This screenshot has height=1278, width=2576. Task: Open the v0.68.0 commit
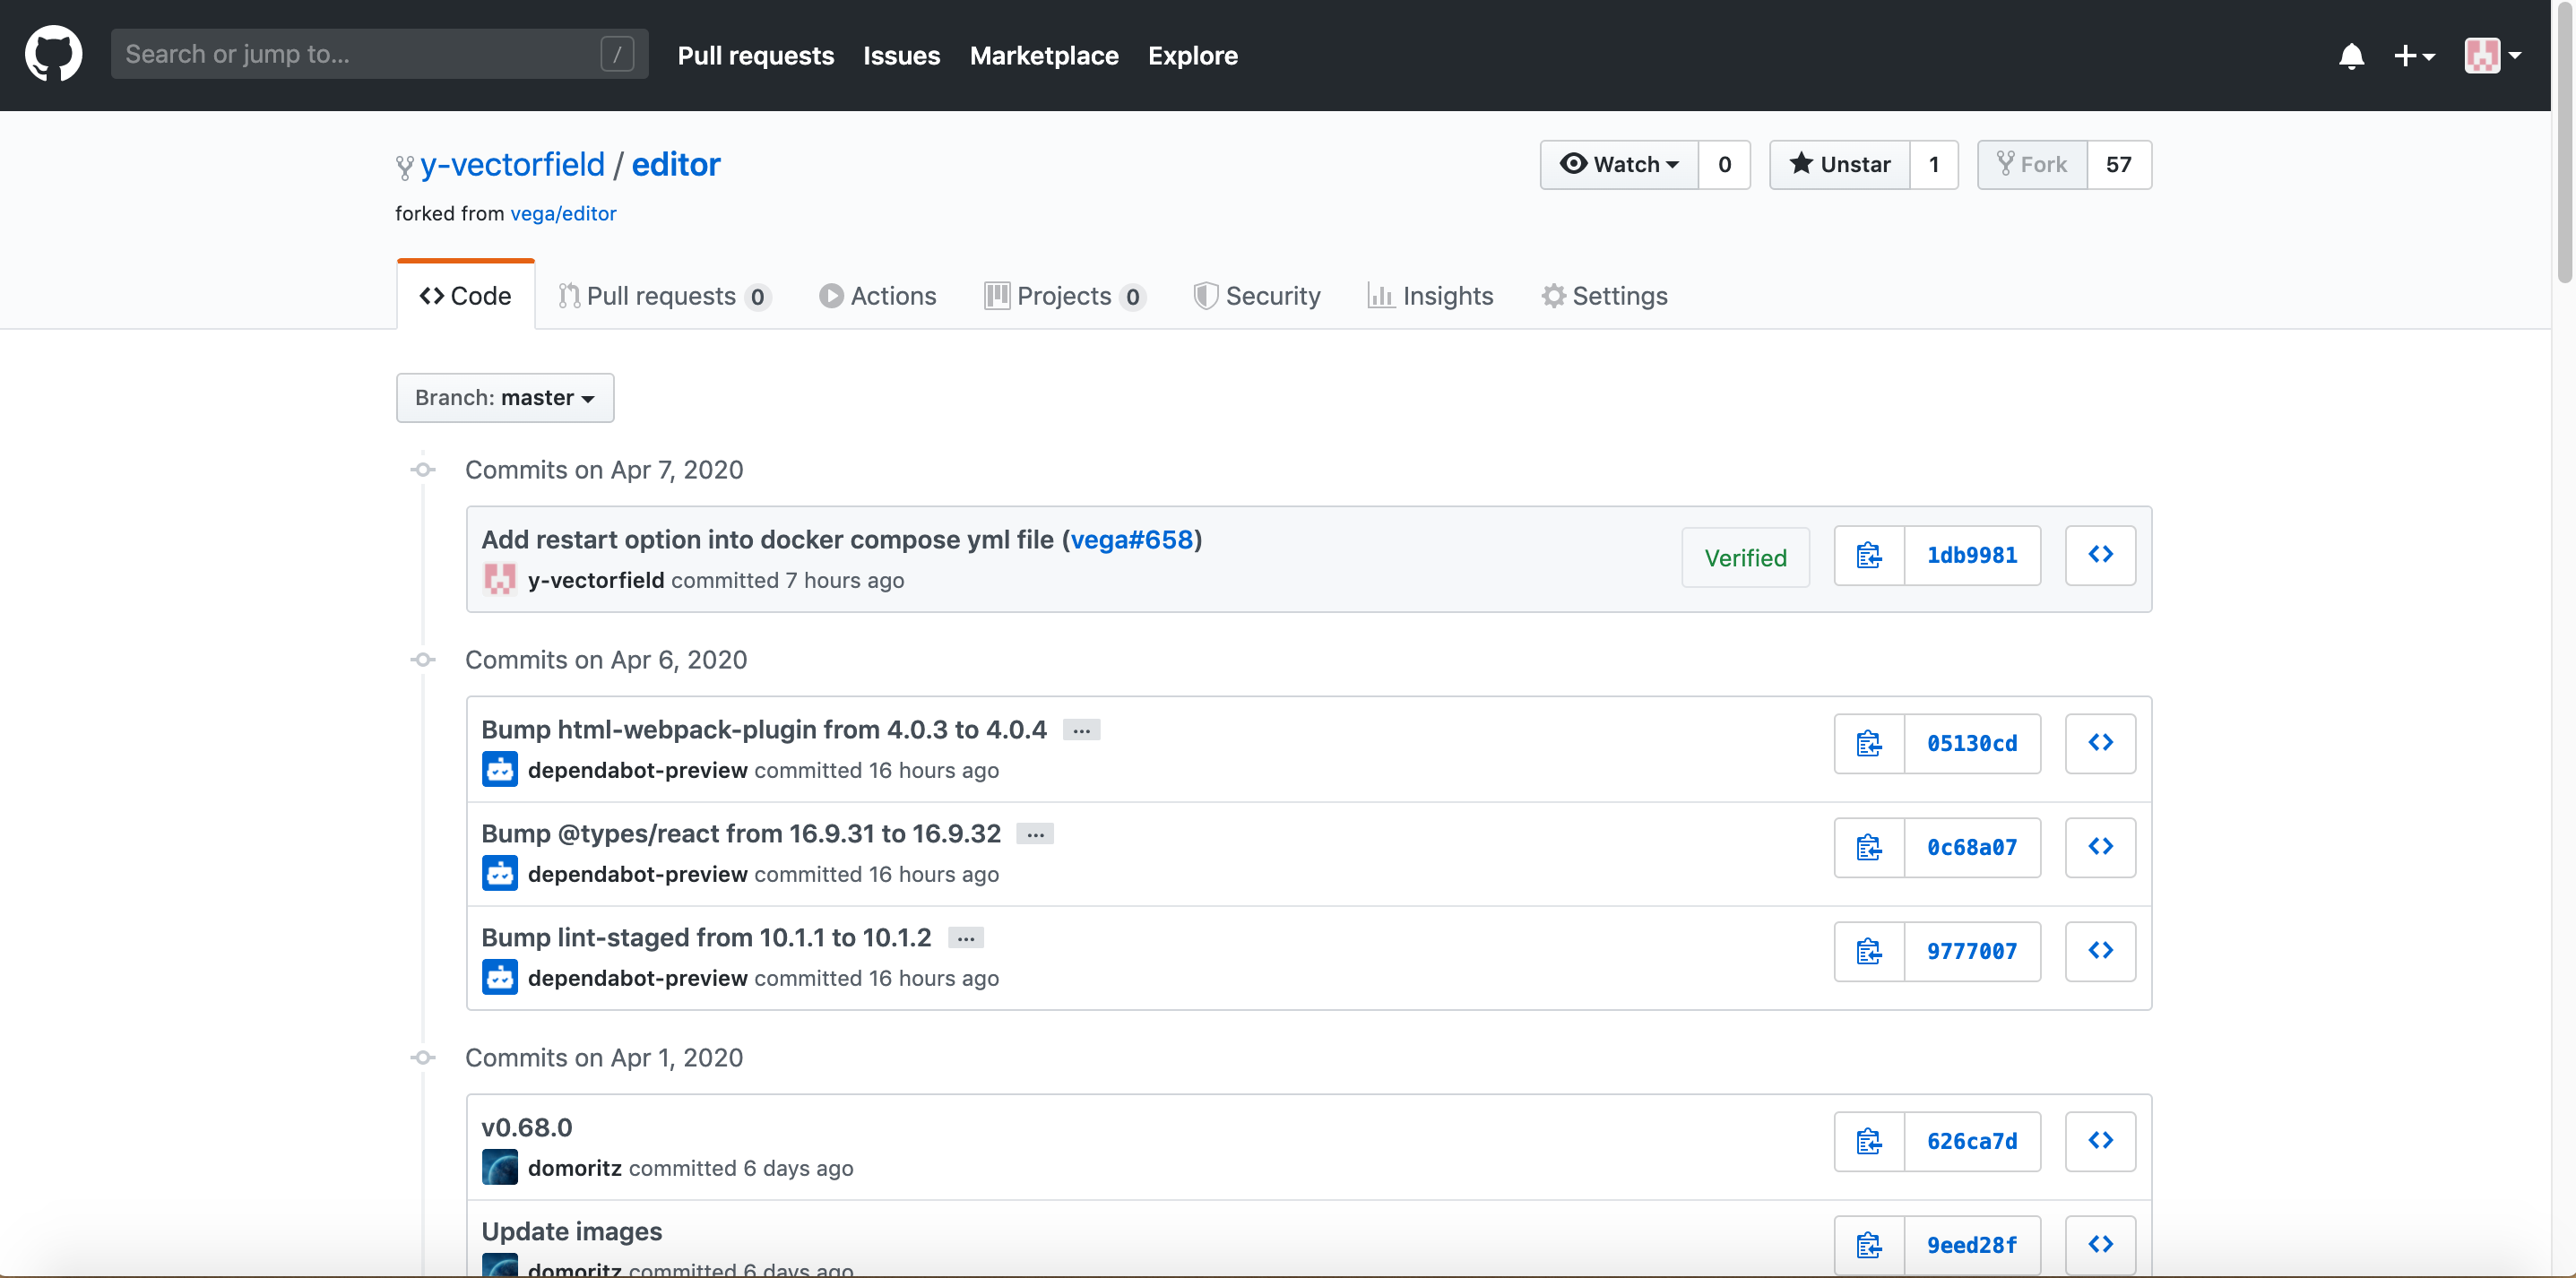pos(527,1127)
